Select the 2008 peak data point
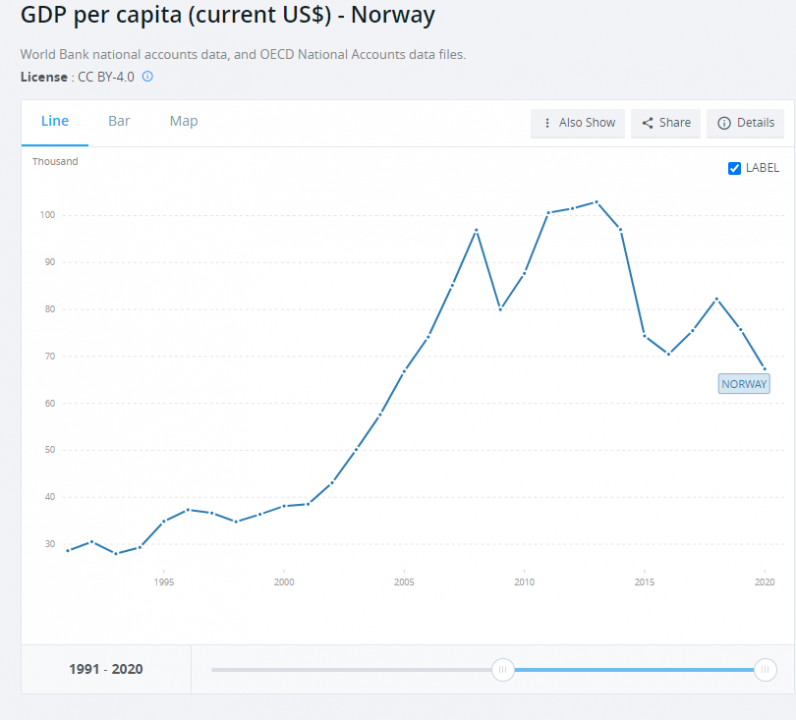The width and height of the screenshot is (796, 720). point(476,230)
